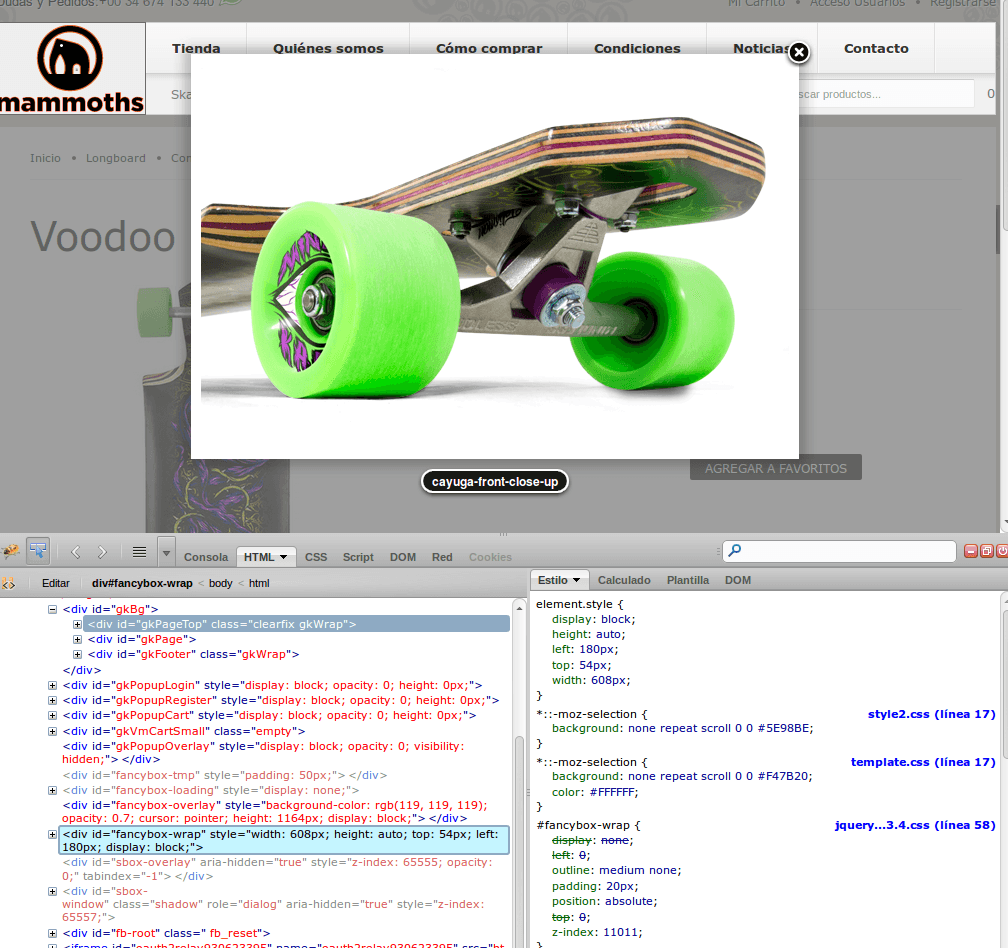Open the DOM side panel tab
1008x948 pixels.
tap(737, 580)
